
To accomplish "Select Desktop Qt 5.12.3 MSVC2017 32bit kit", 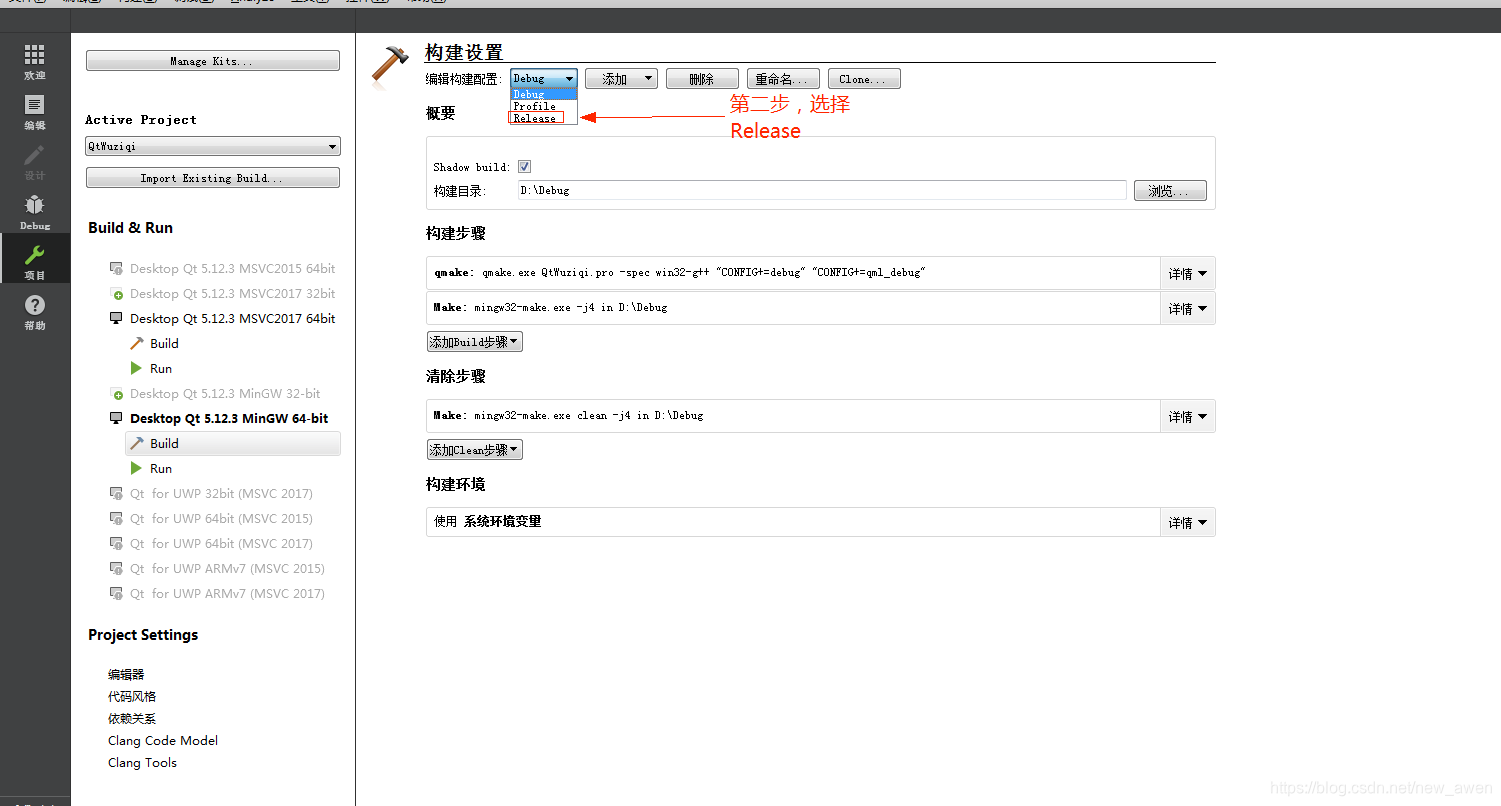I will pyautogui.click(x=232, y=293).
